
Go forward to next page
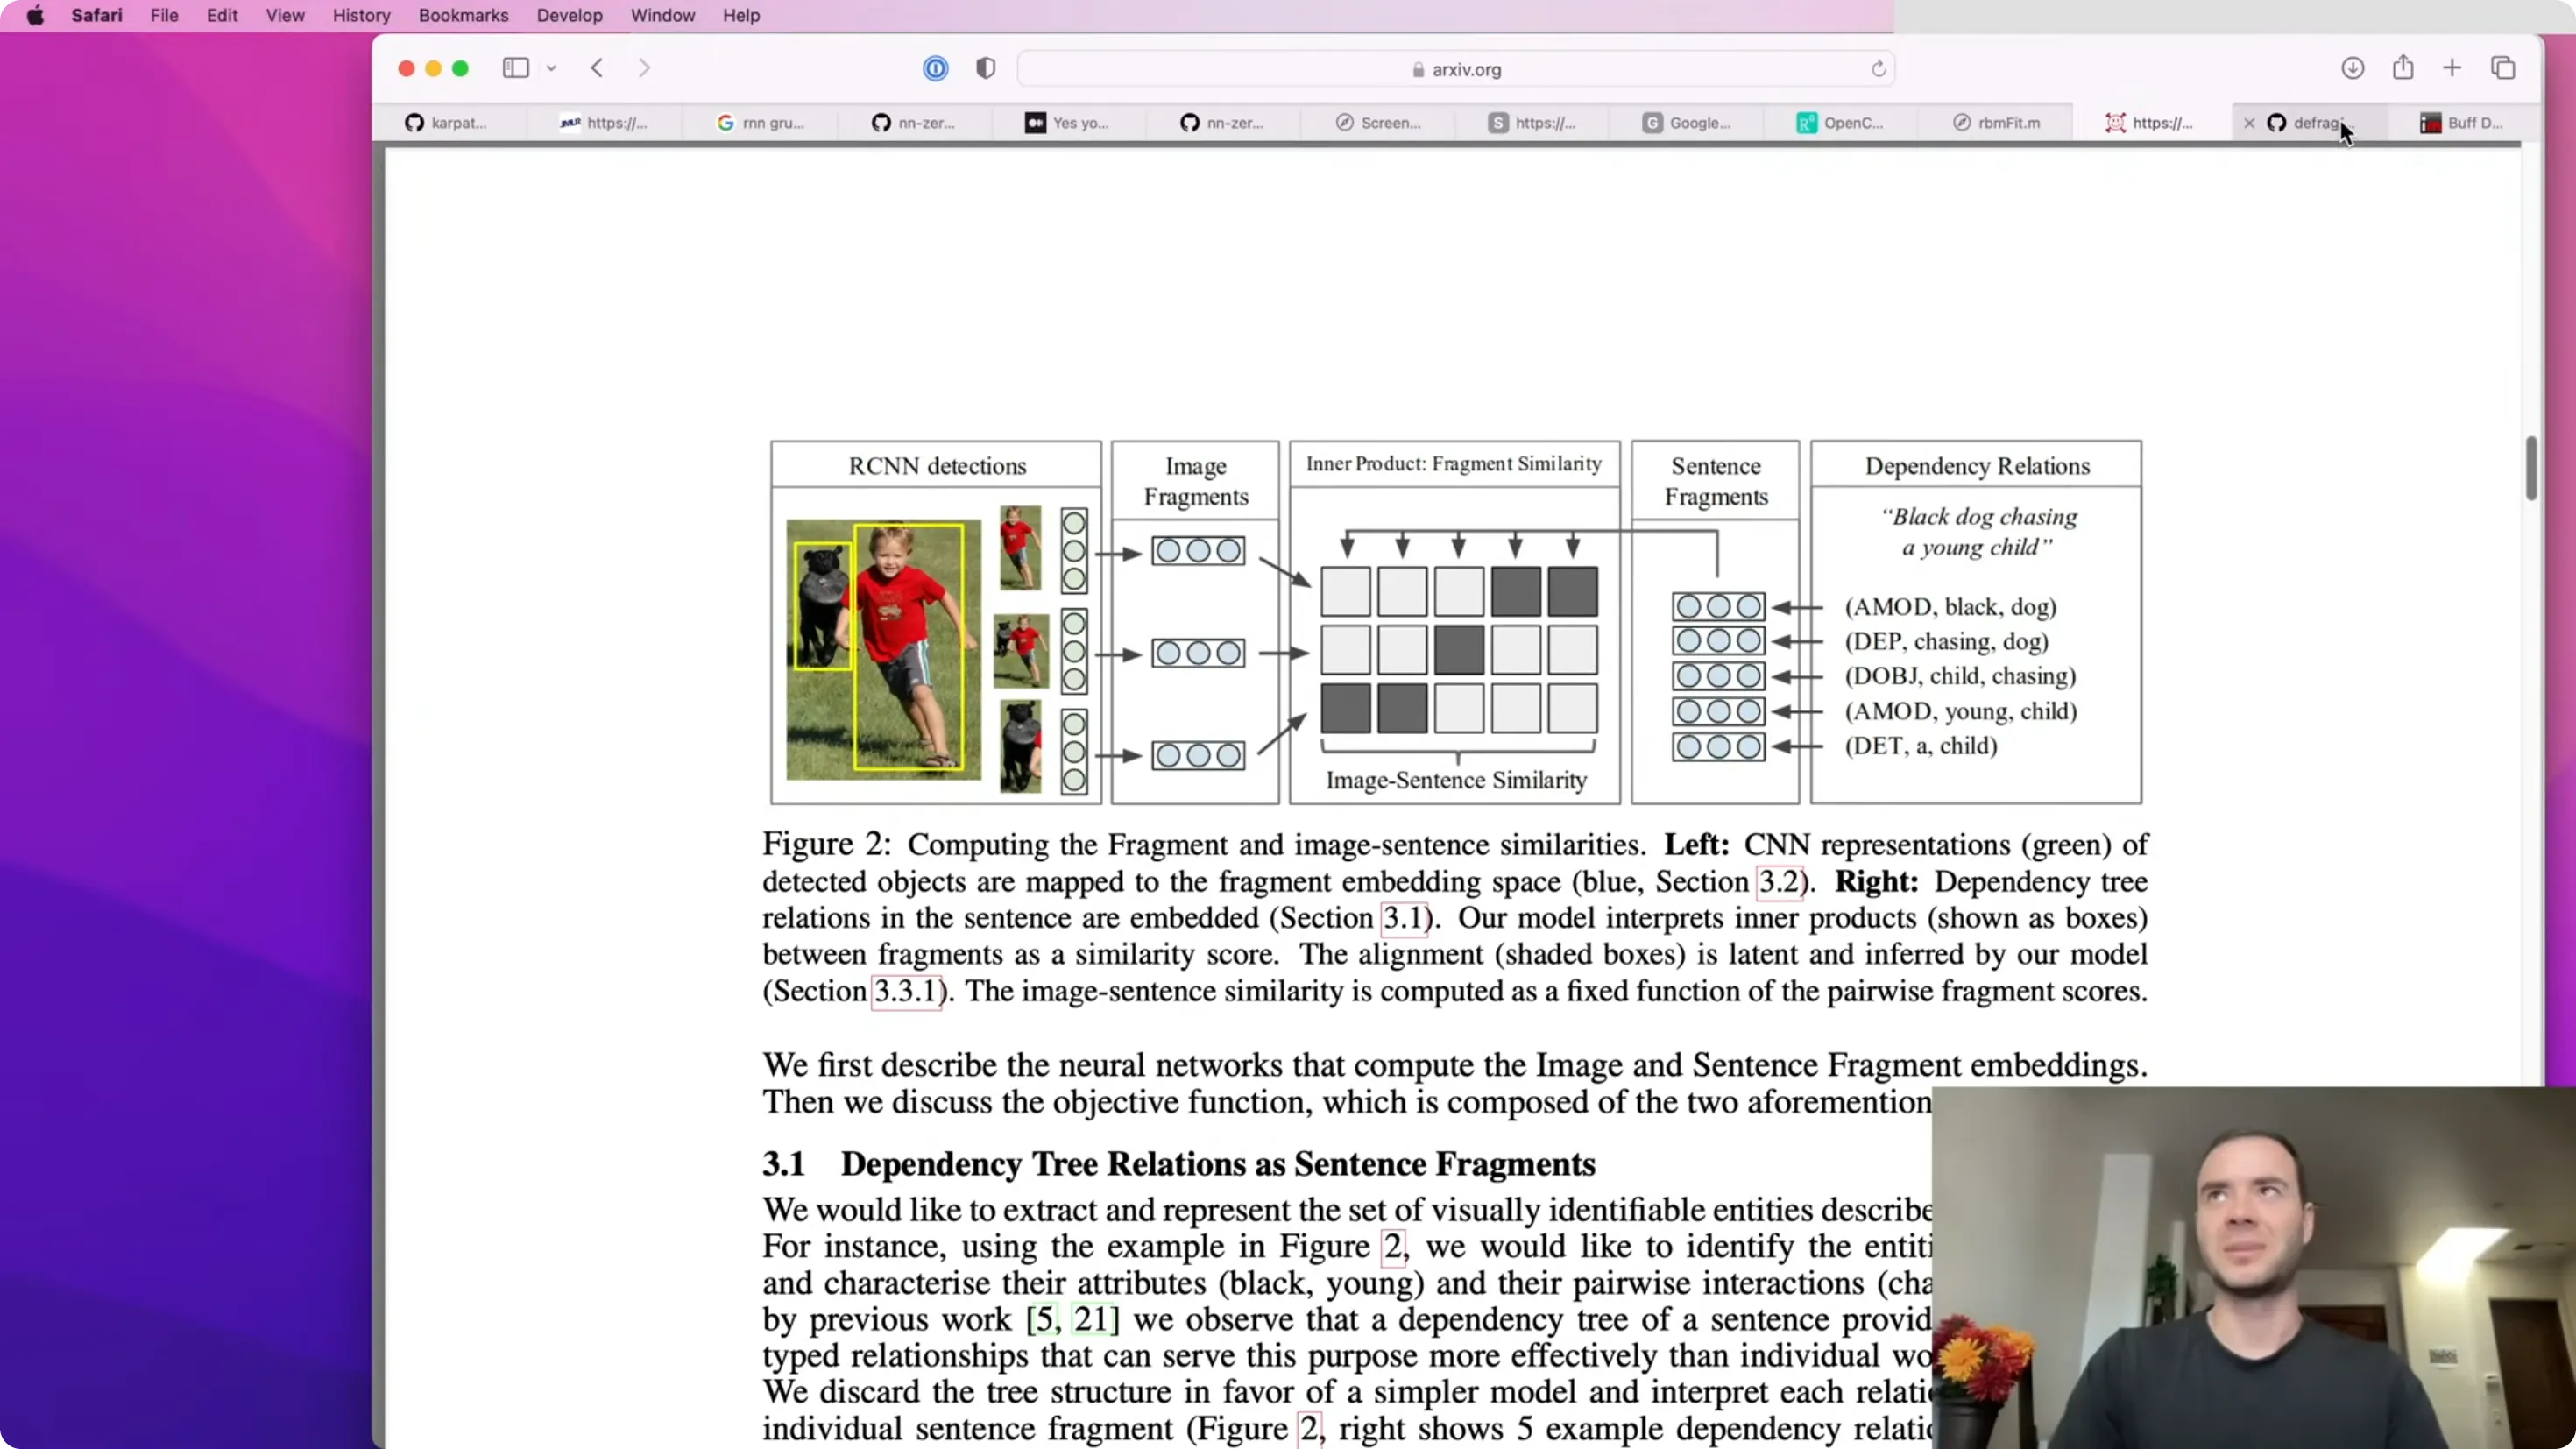point(644,68)
